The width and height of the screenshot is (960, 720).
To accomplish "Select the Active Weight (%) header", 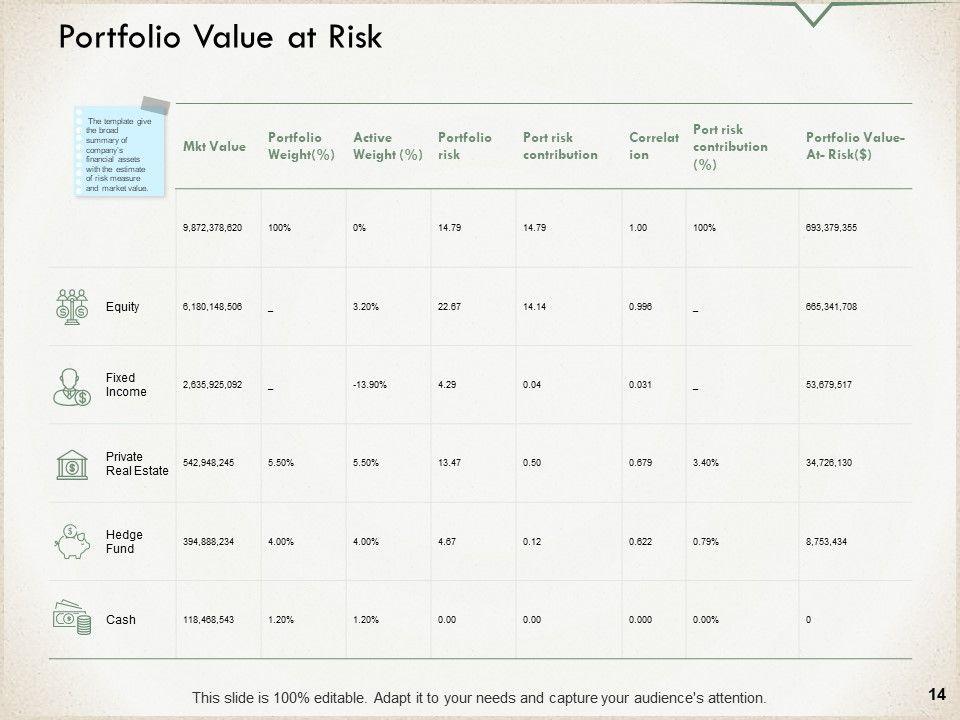I will pyautogui.click(x=387, y=146).
